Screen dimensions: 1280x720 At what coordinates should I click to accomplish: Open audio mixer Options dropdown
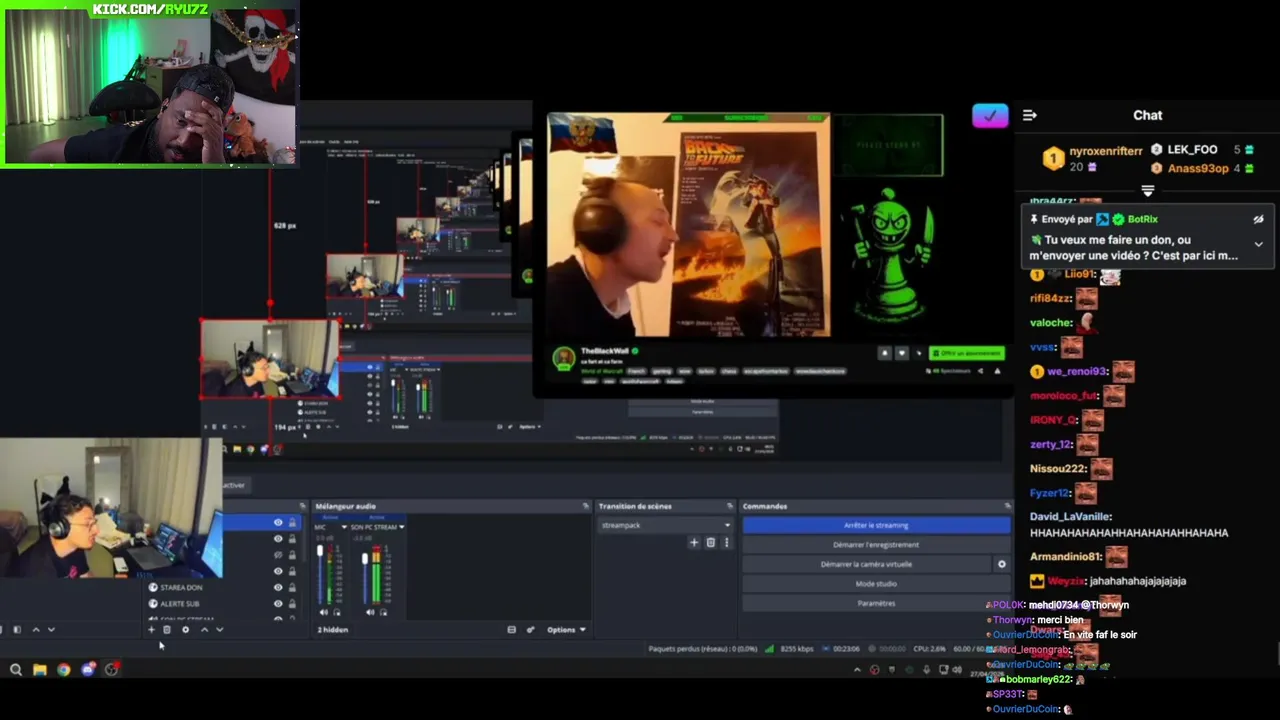click(567, 630)
